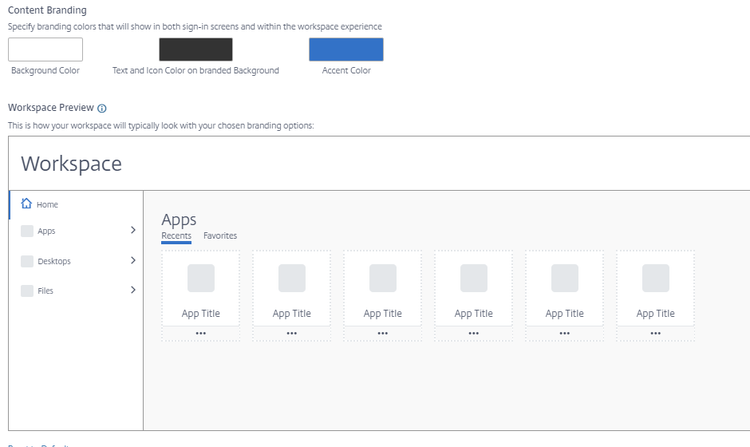Viewport: 750px width, 447px height.
Task: Open the fifth app card's ellipsis menu
Action: tap(564, 333)
